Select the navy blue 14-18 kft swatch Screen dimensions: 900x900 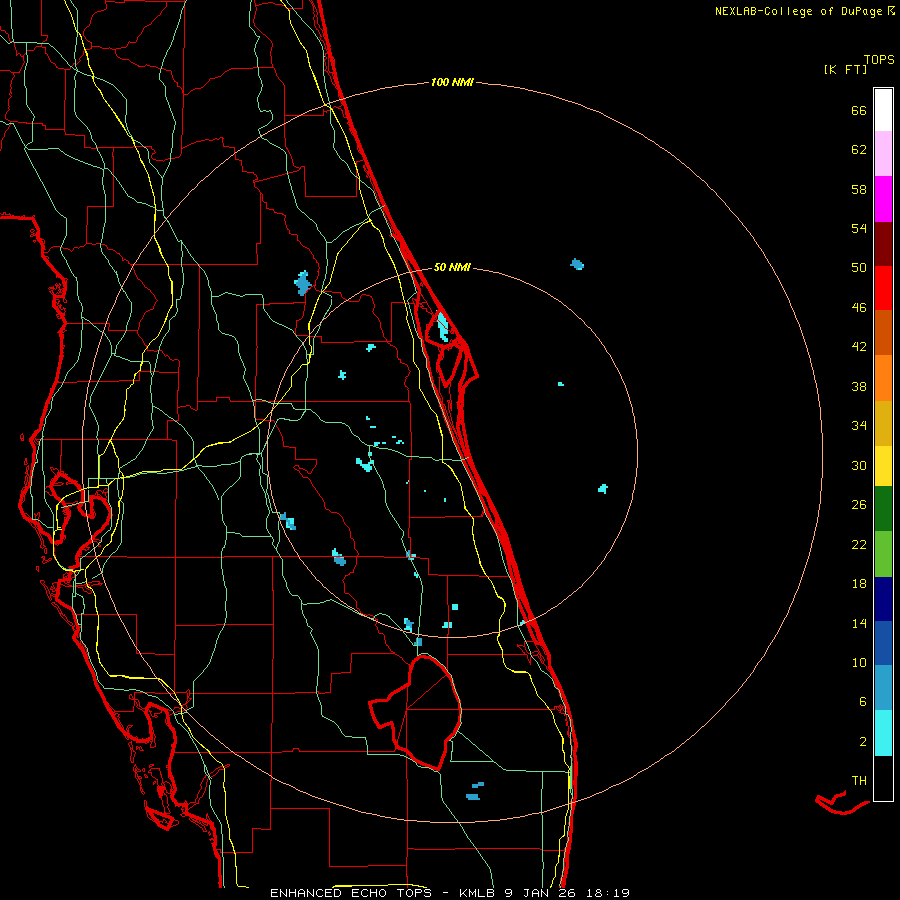click(883, 599)
